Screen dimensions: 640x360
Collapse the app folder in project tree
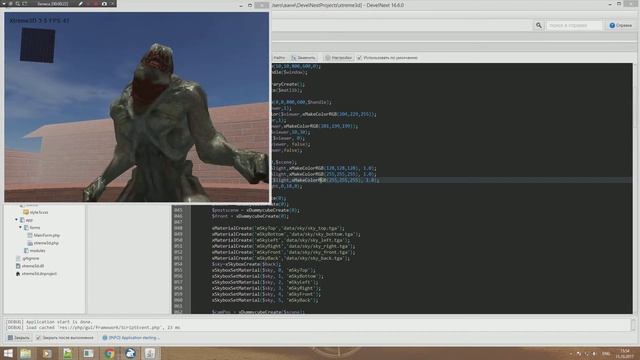click(x=16, y=220)
